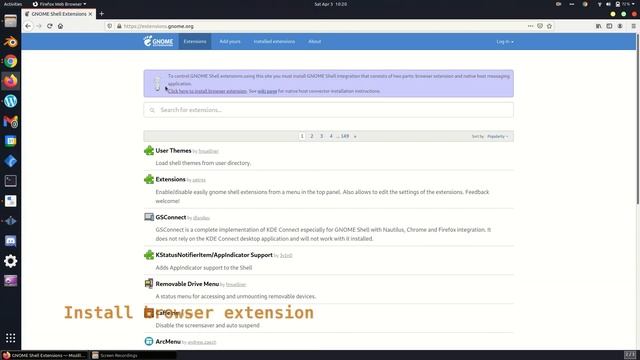Open Installed extensions nav item
Screen dimensions: 640x360
pyautogui.click(x=274, y=42)
